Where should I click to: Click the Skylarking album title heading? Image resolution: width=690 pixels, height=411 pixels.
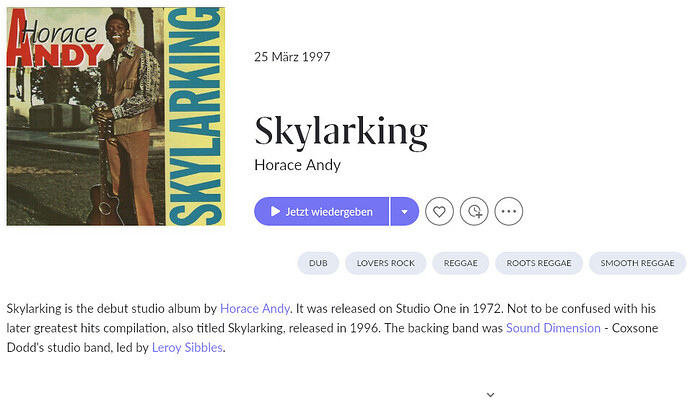click(341, 131)
